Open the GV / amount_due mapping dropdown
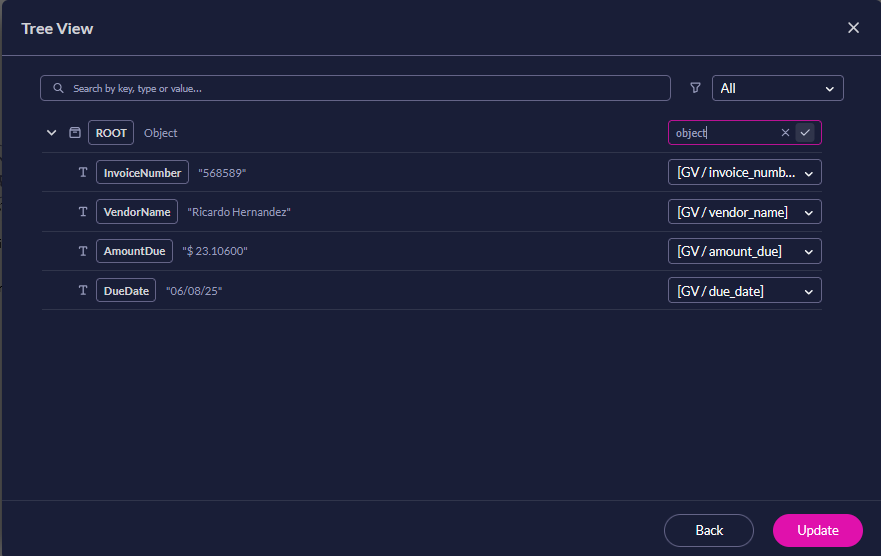 (x=744, y=251)
